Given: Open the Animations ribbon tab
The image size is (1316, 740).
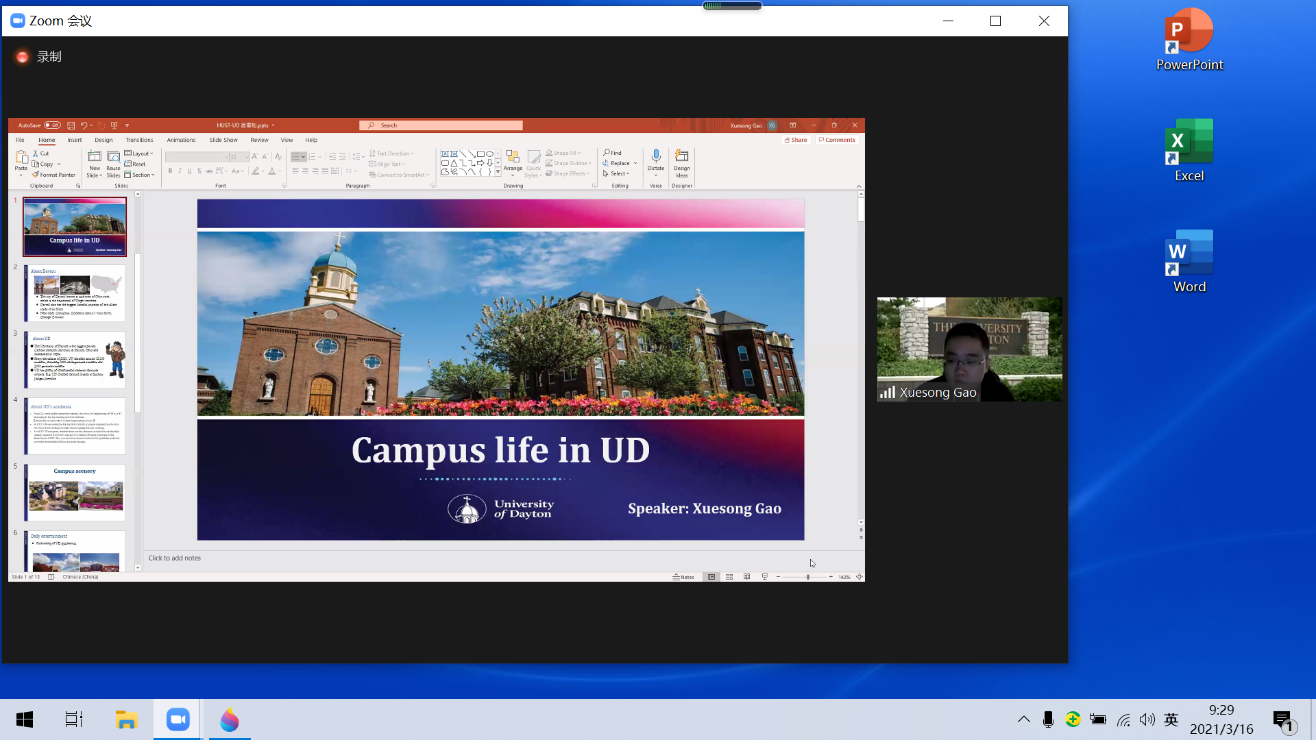Looking at the screenshot, I should (x=181, y=140).
